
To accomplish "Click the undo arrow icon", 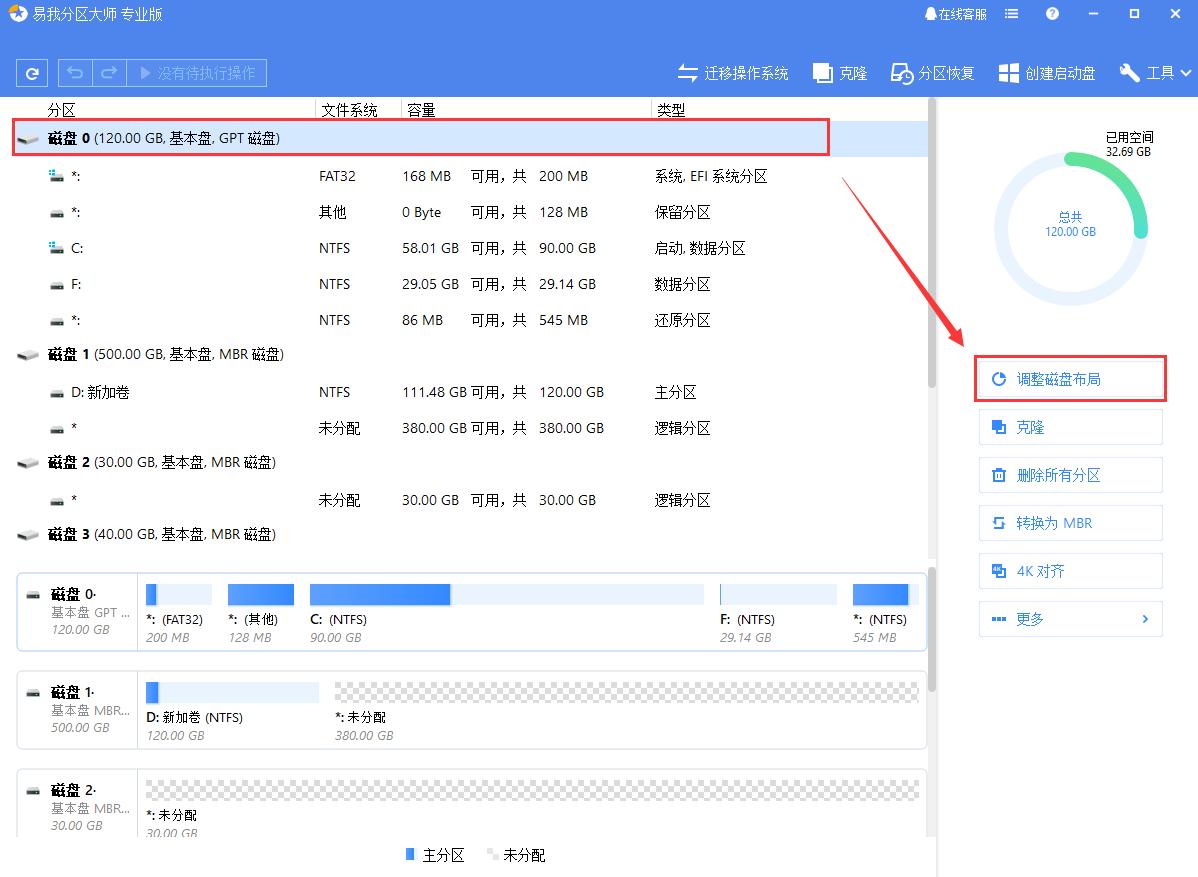I will tap(74, 72).
